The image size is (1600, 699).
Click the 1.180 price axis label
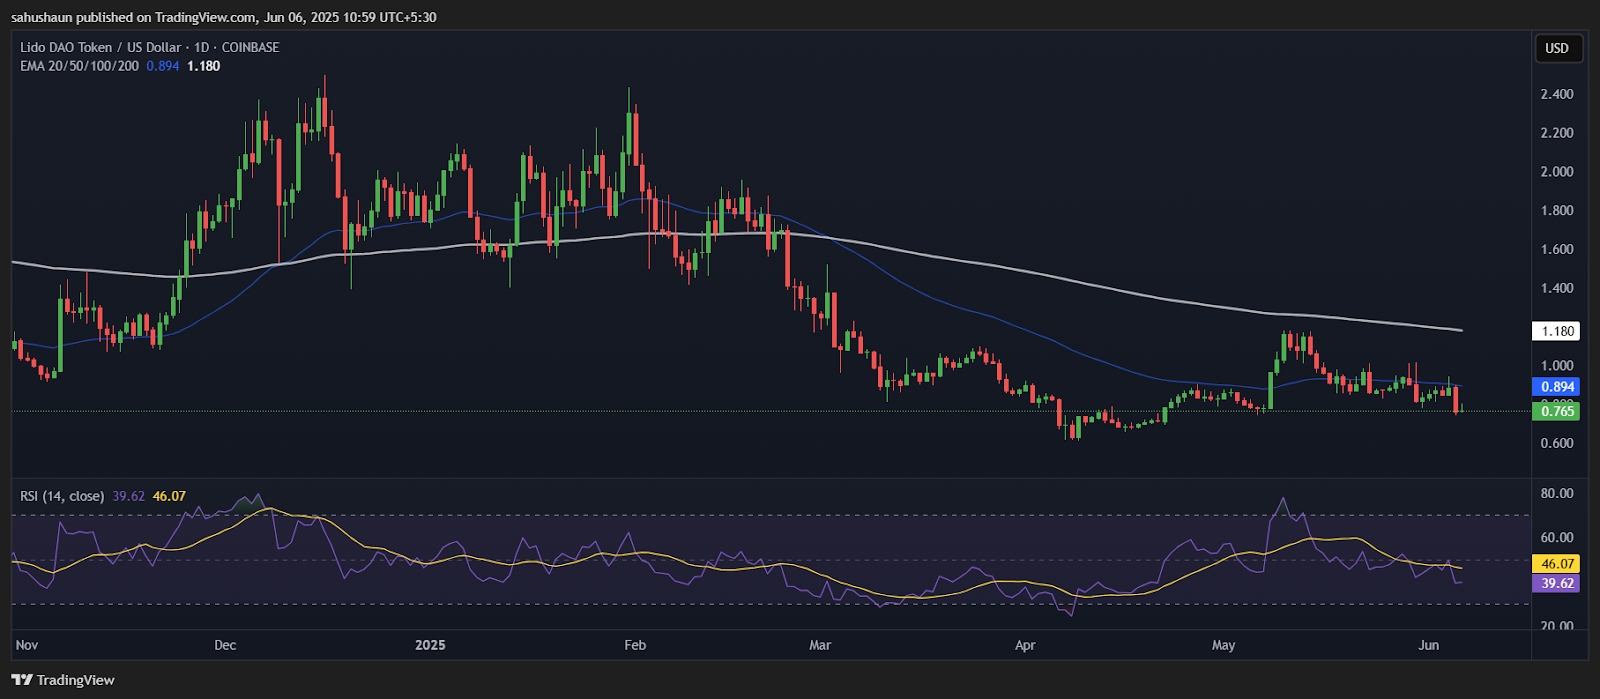point(1556,331)
